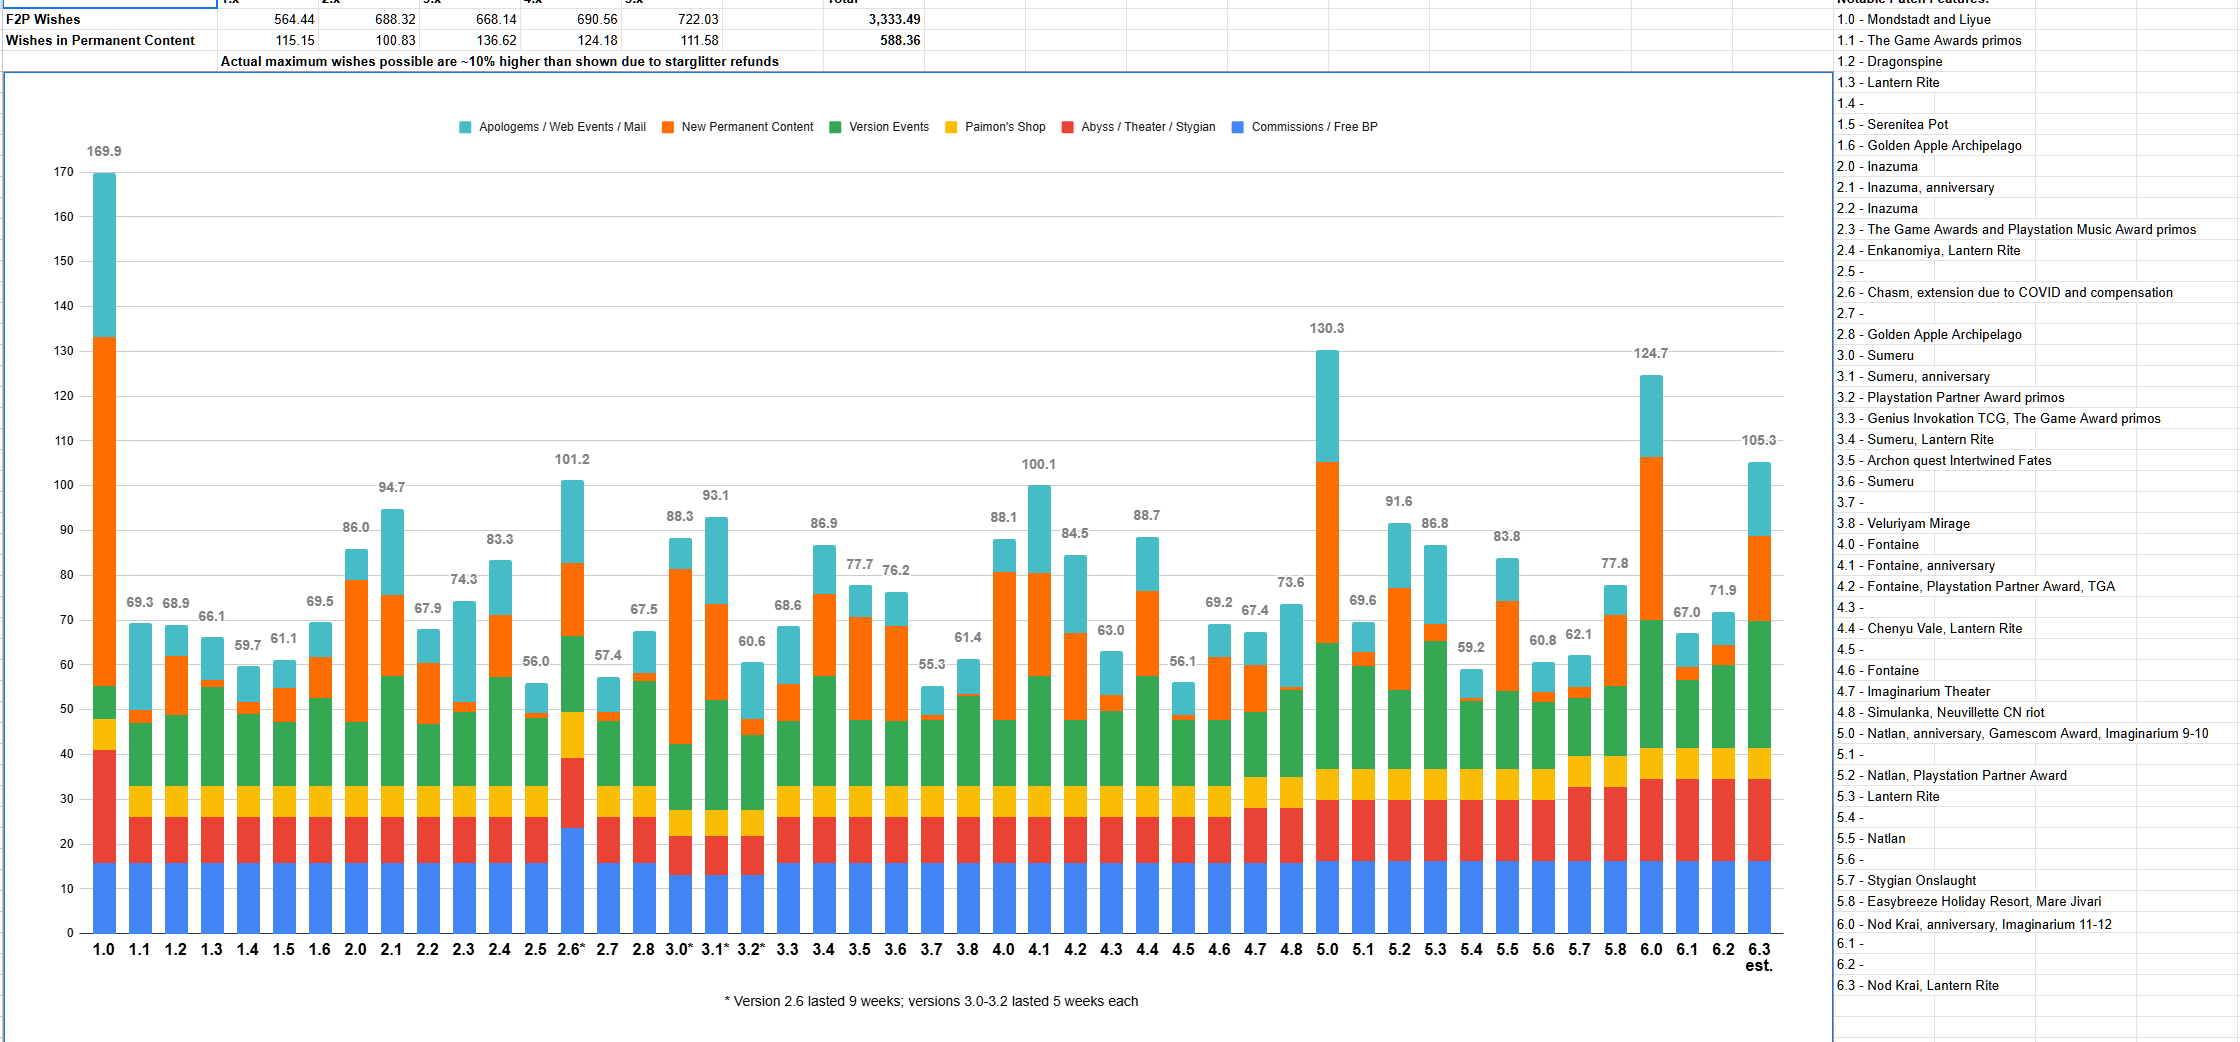Viewport: 2240px width, 1042px height.
Task: Click the 169.9 data label above the 1.0 bar
Action: [104, 151]
